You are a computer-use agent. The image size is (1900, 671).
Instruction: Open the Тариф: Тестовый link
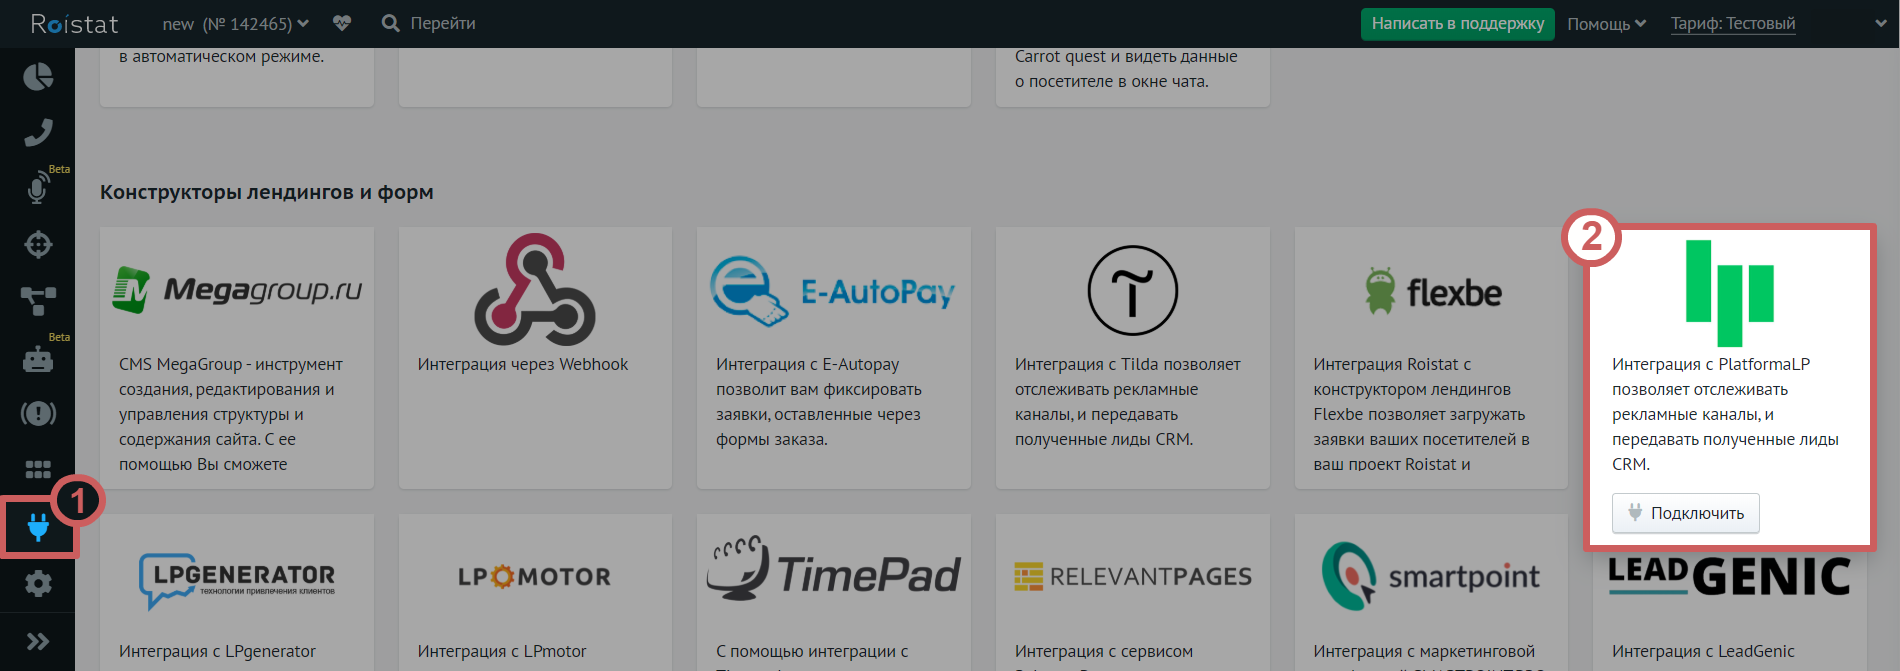[1732, 24]
